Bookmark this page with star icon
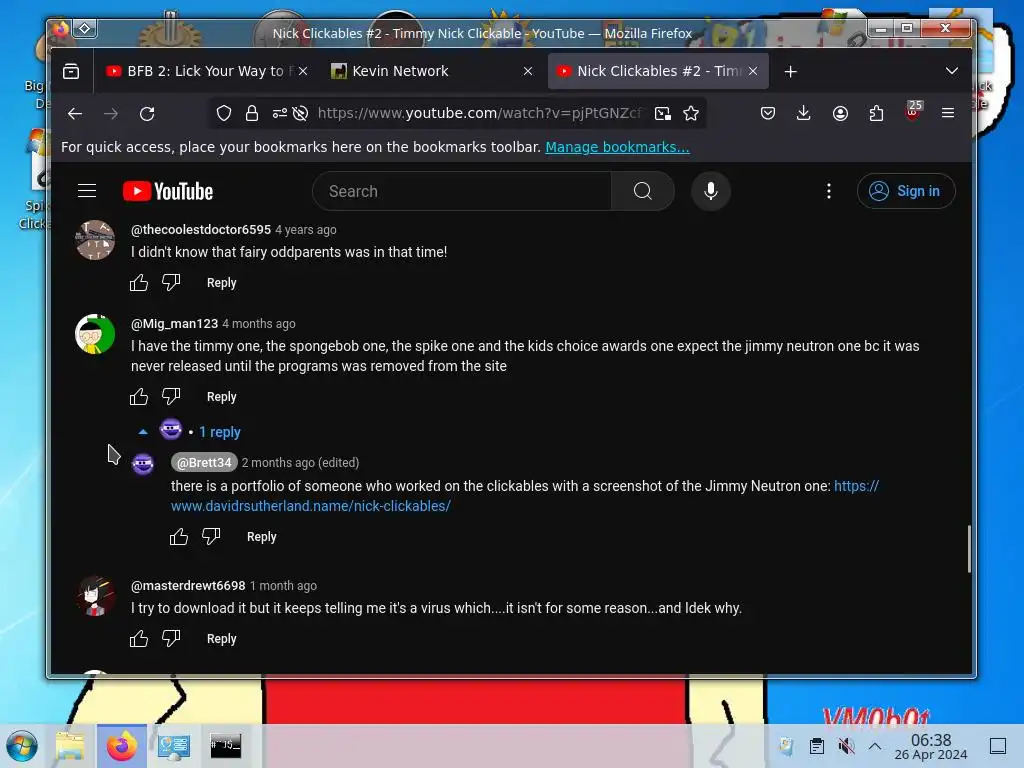 (691, 114)
